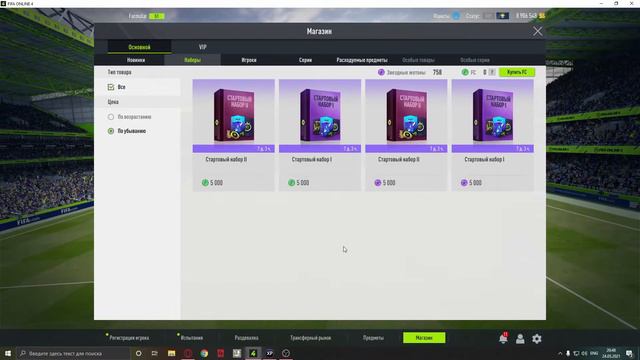Click the keyboard language indicator

click(x=594, y=353)
